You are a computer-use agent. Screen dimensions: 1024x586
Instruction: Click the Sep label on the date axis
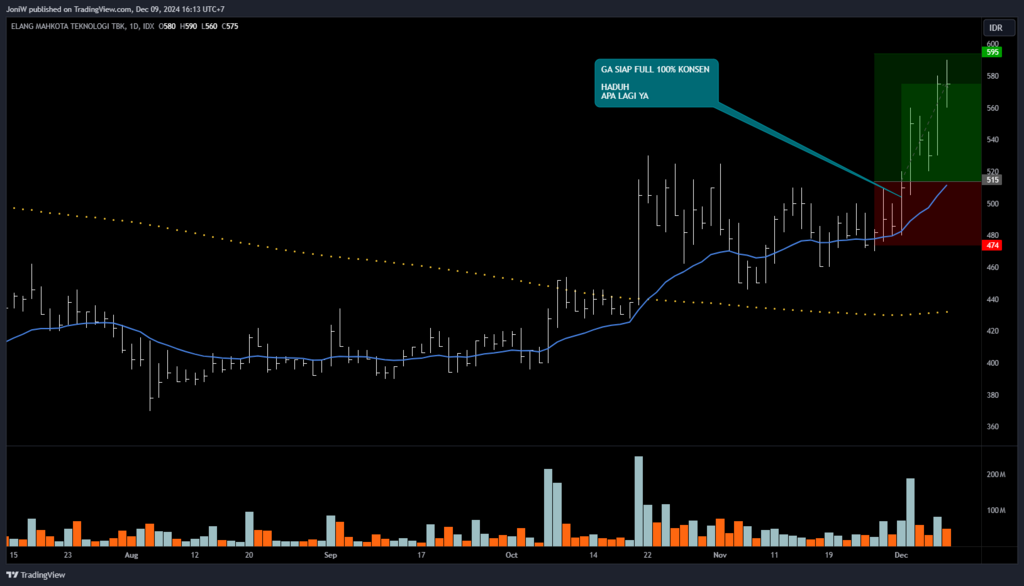[x=331, y=553]
